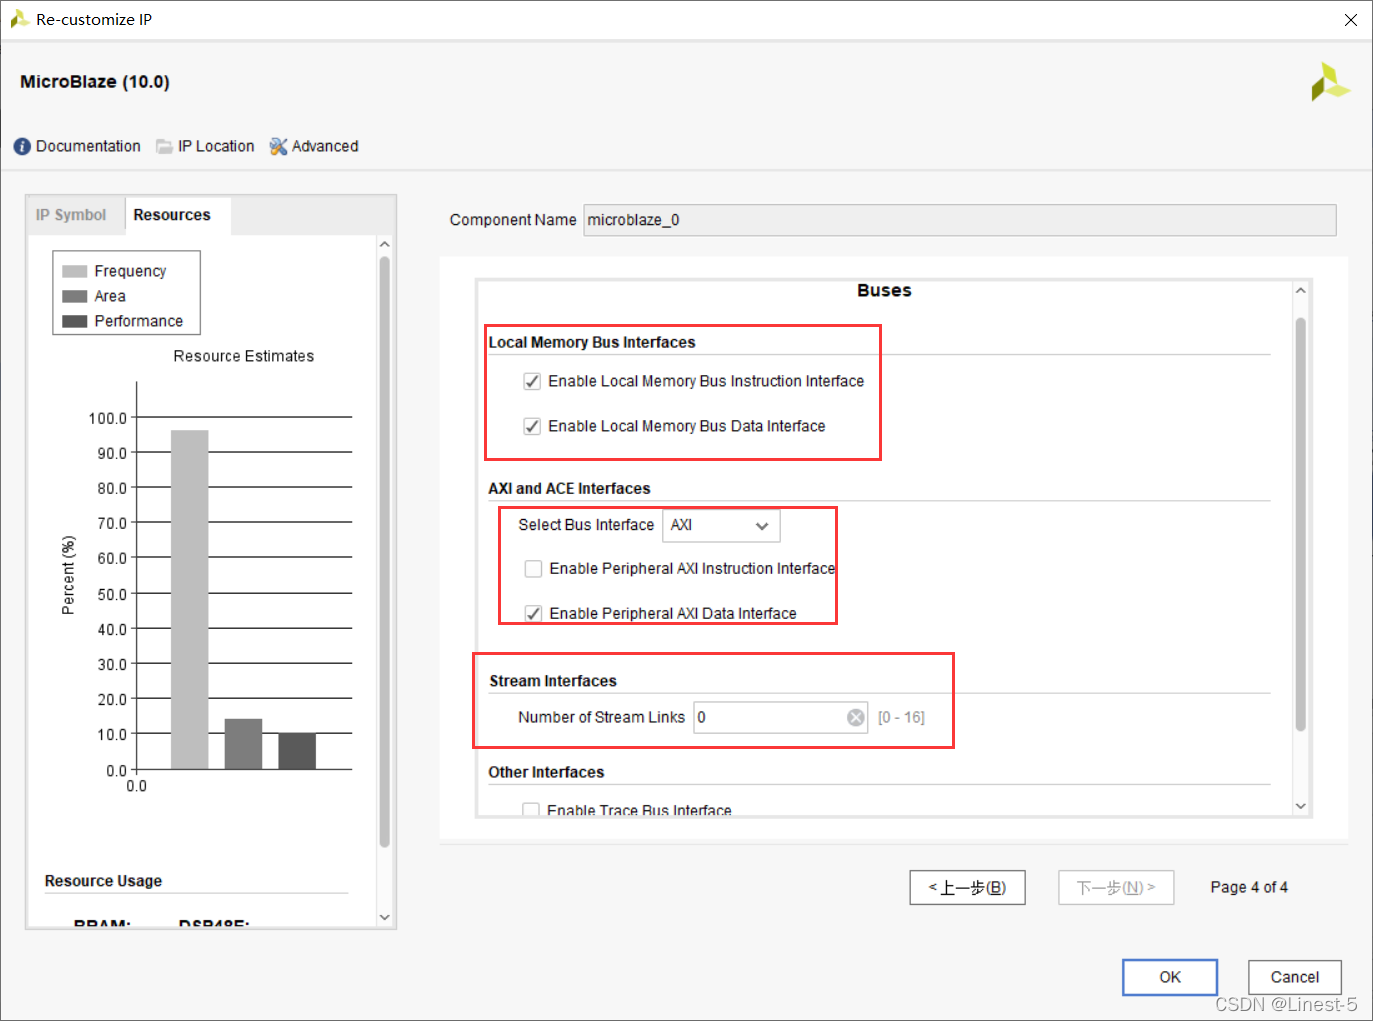
Task: Click the Vivado logo in the title bar
Action: tap(19, 19)
